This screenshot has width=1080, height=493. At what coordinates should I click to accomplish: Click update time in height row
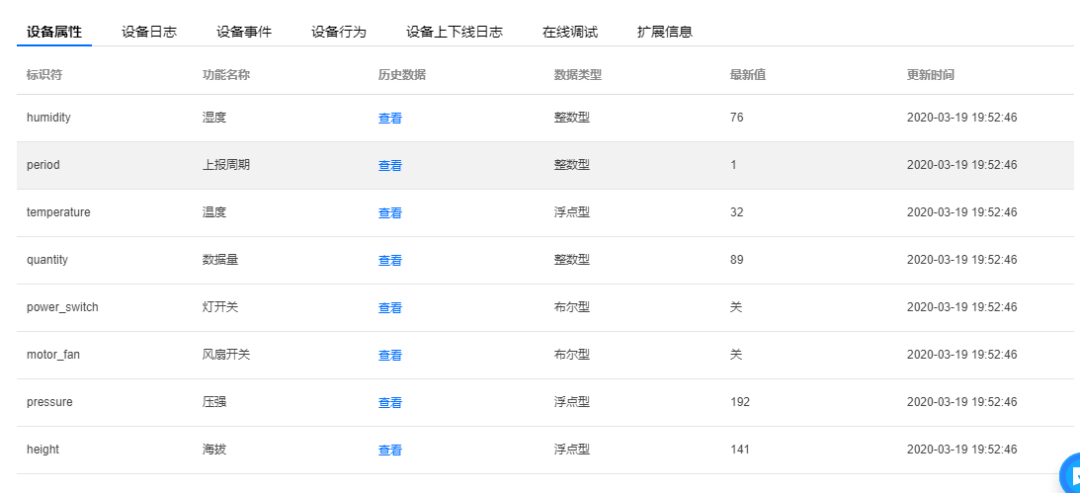click(962, 450)
